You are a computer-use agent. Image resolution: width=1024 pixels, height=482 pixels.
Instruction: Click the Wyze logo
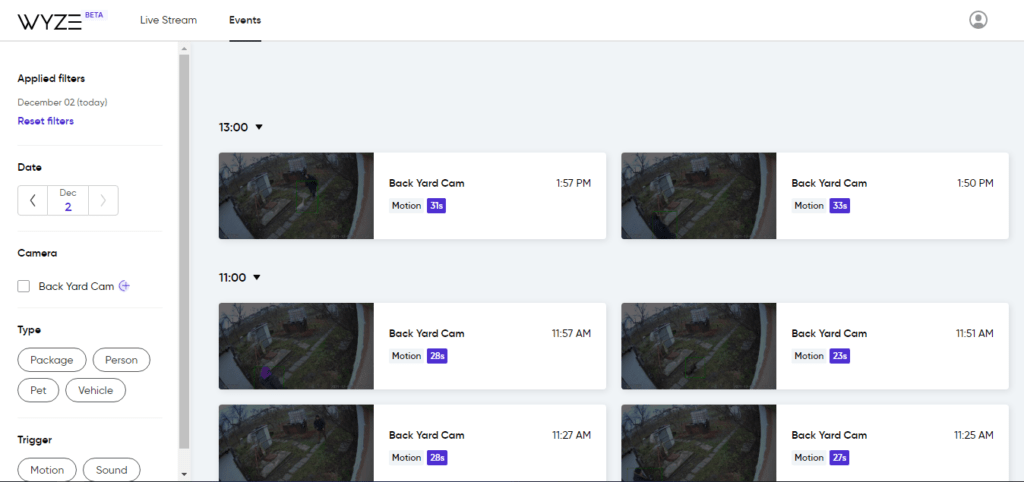click(50, 21)
